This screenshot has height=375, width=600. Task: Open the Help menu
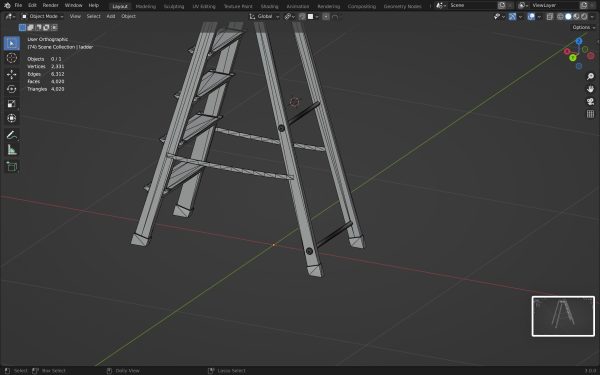(94, 5)
